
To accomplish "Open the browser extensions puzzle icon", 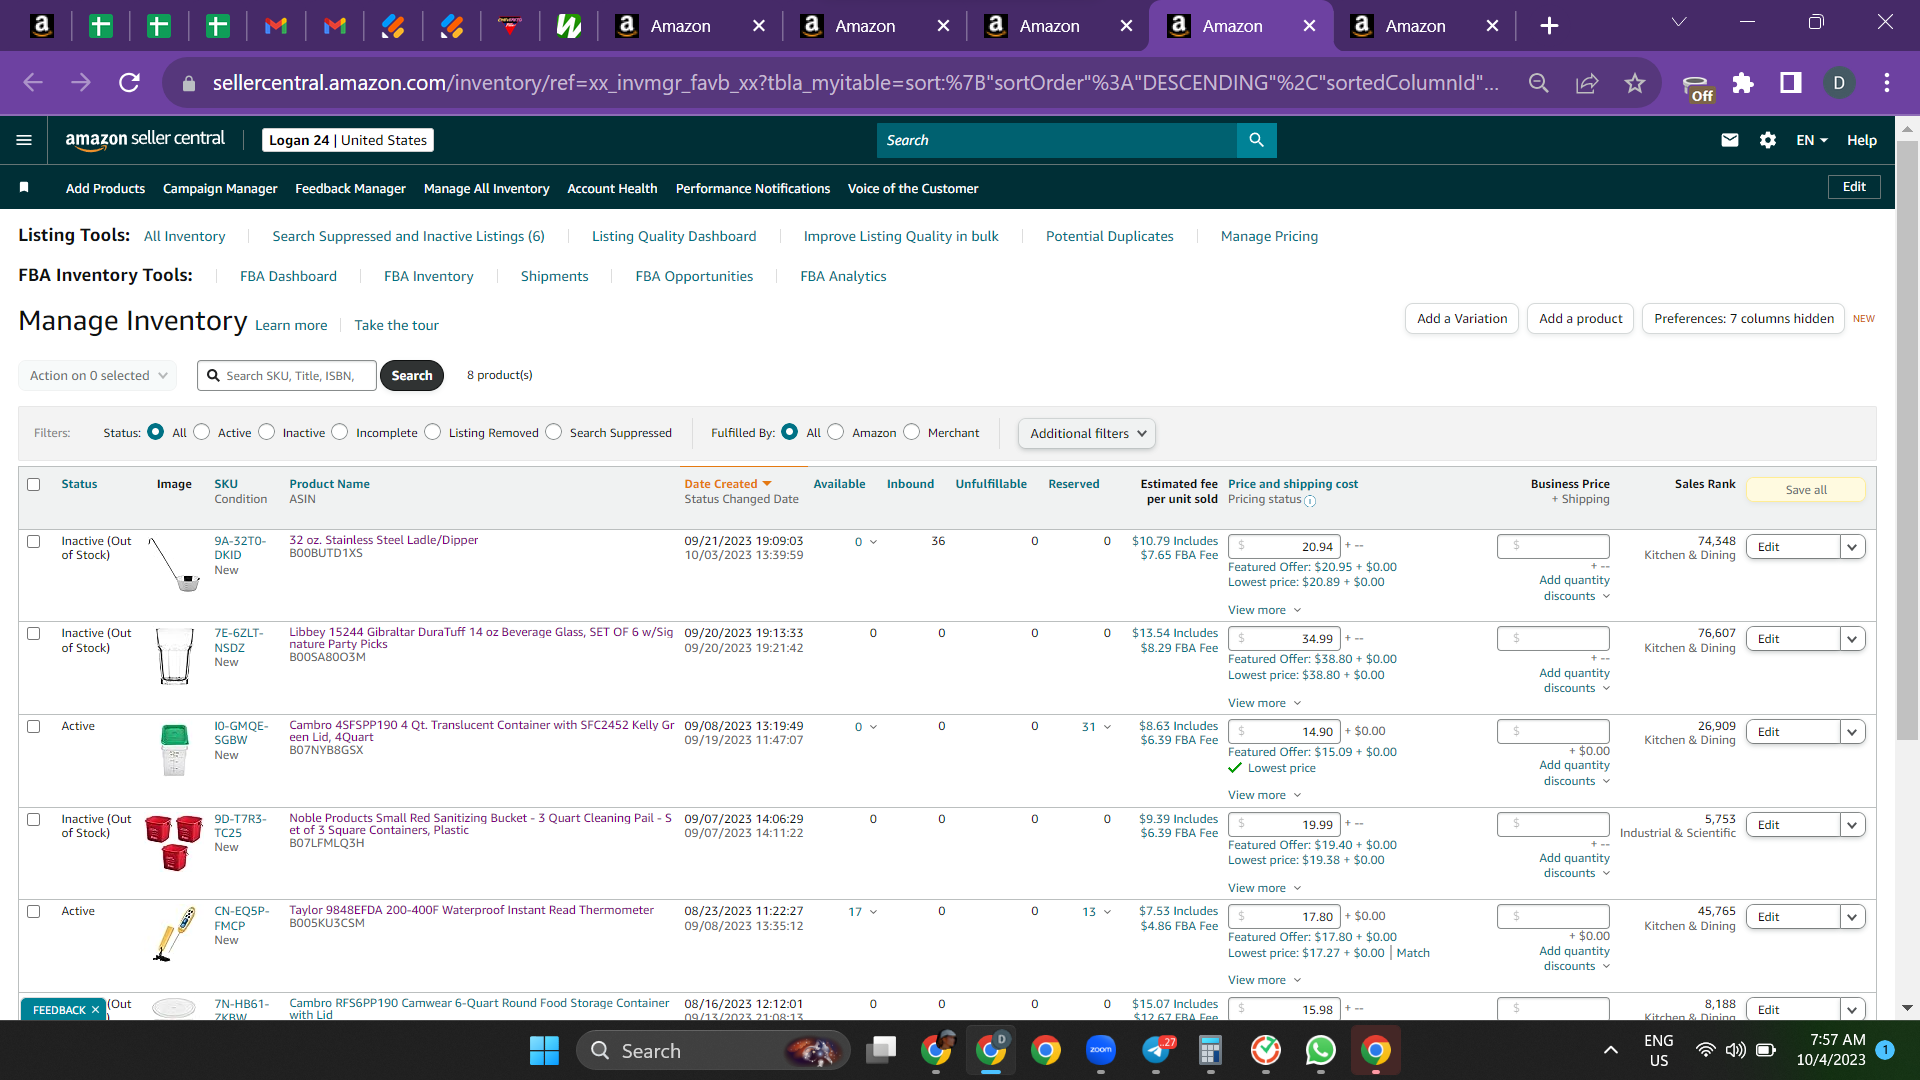I will pos(1743,83).
